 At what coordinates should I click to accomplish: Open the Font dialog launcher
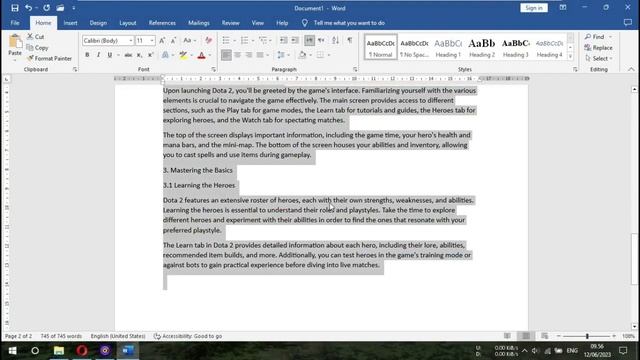coord(213,70)
